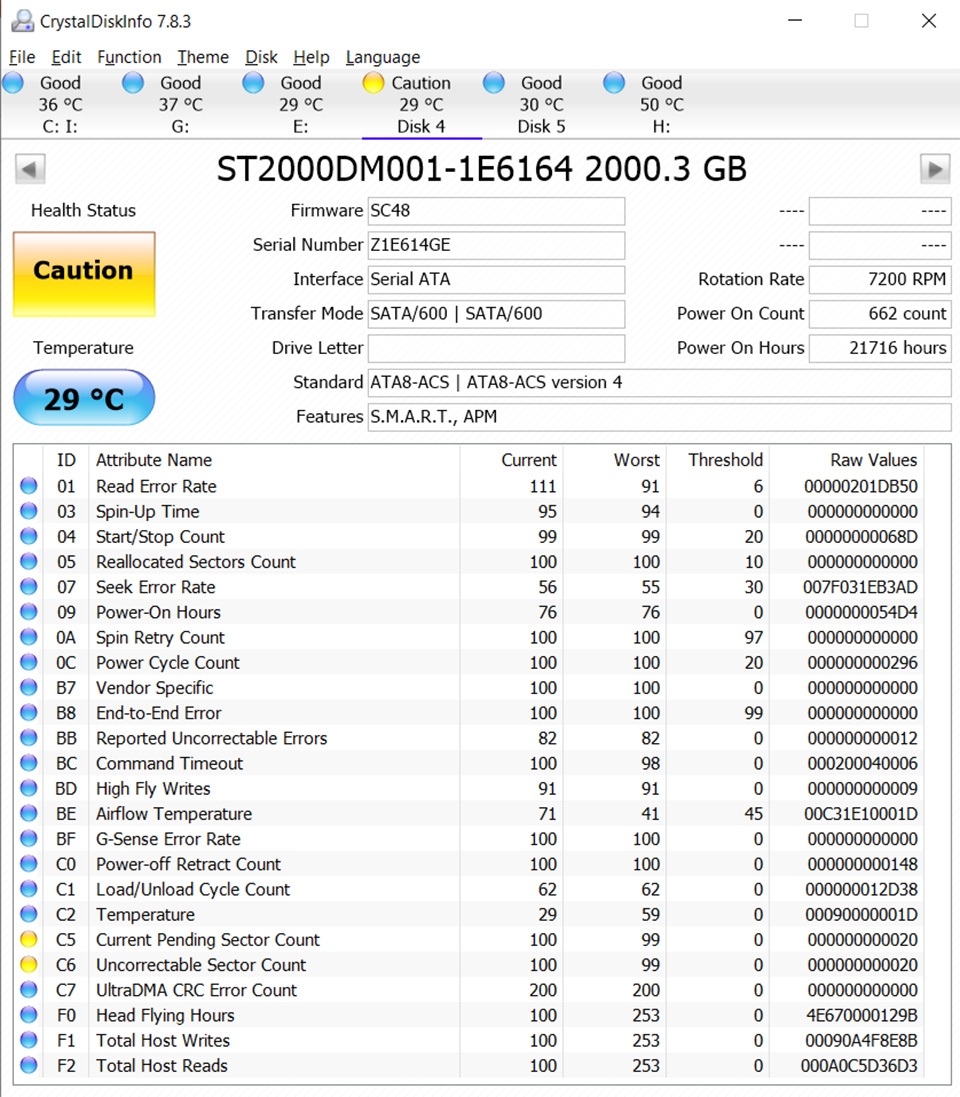Click the previous disk left arrow

pyautogui.click(x=30, y=169)
